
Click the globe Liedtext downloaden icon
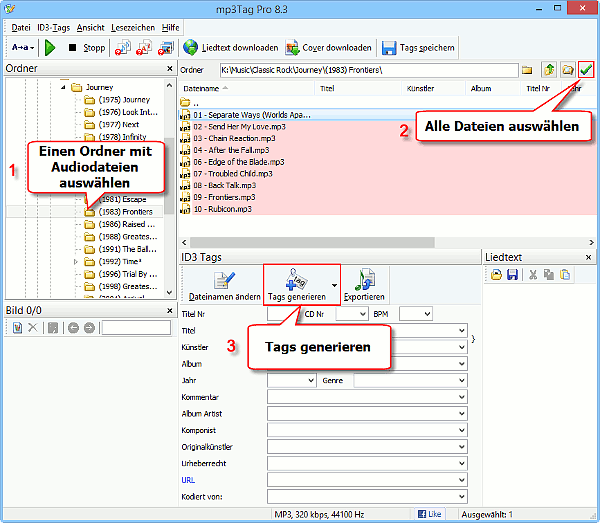[190, 48]
